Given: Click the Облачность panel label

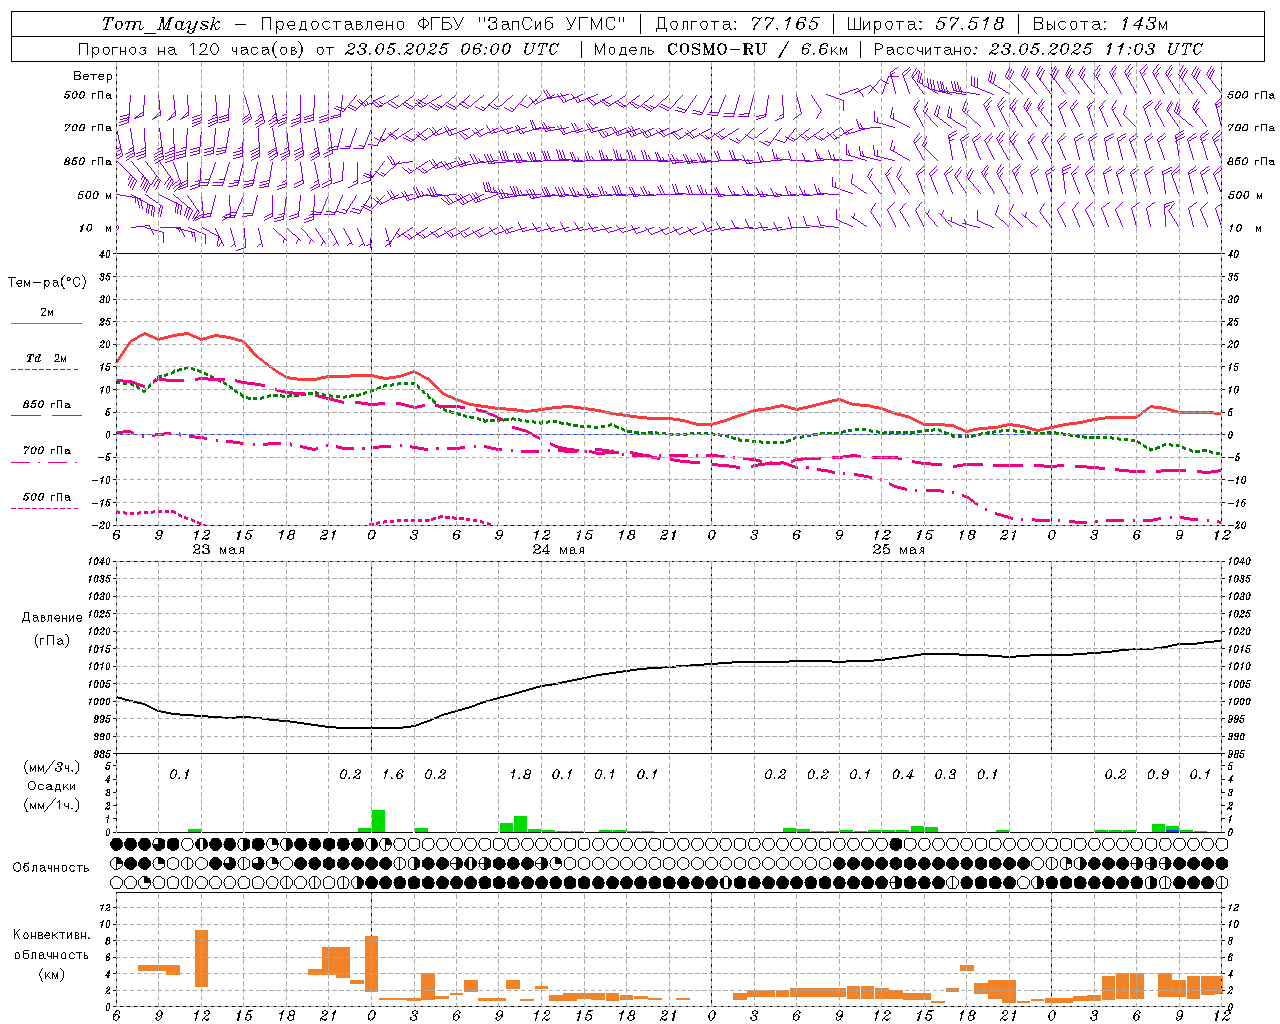Looking at the screenshot, I should pyautogui.click(x=51, y=867).
